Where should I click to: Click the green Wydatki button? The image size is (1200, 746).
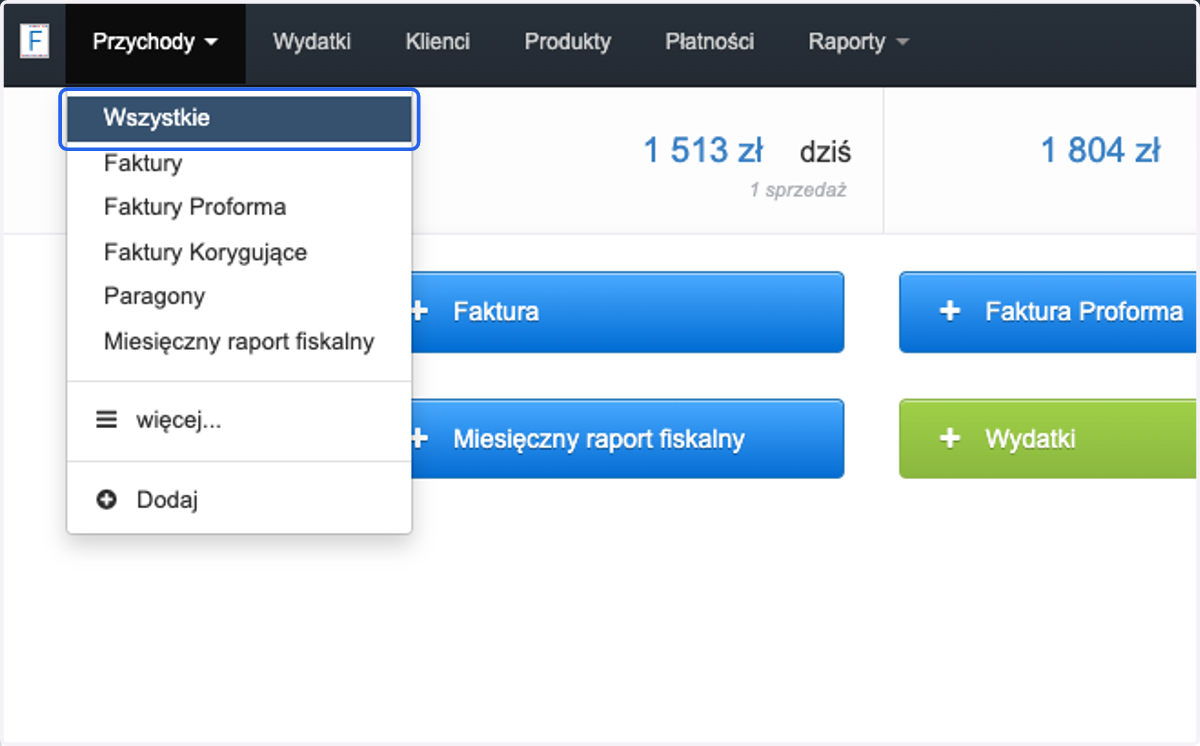tap(1048, 438)
